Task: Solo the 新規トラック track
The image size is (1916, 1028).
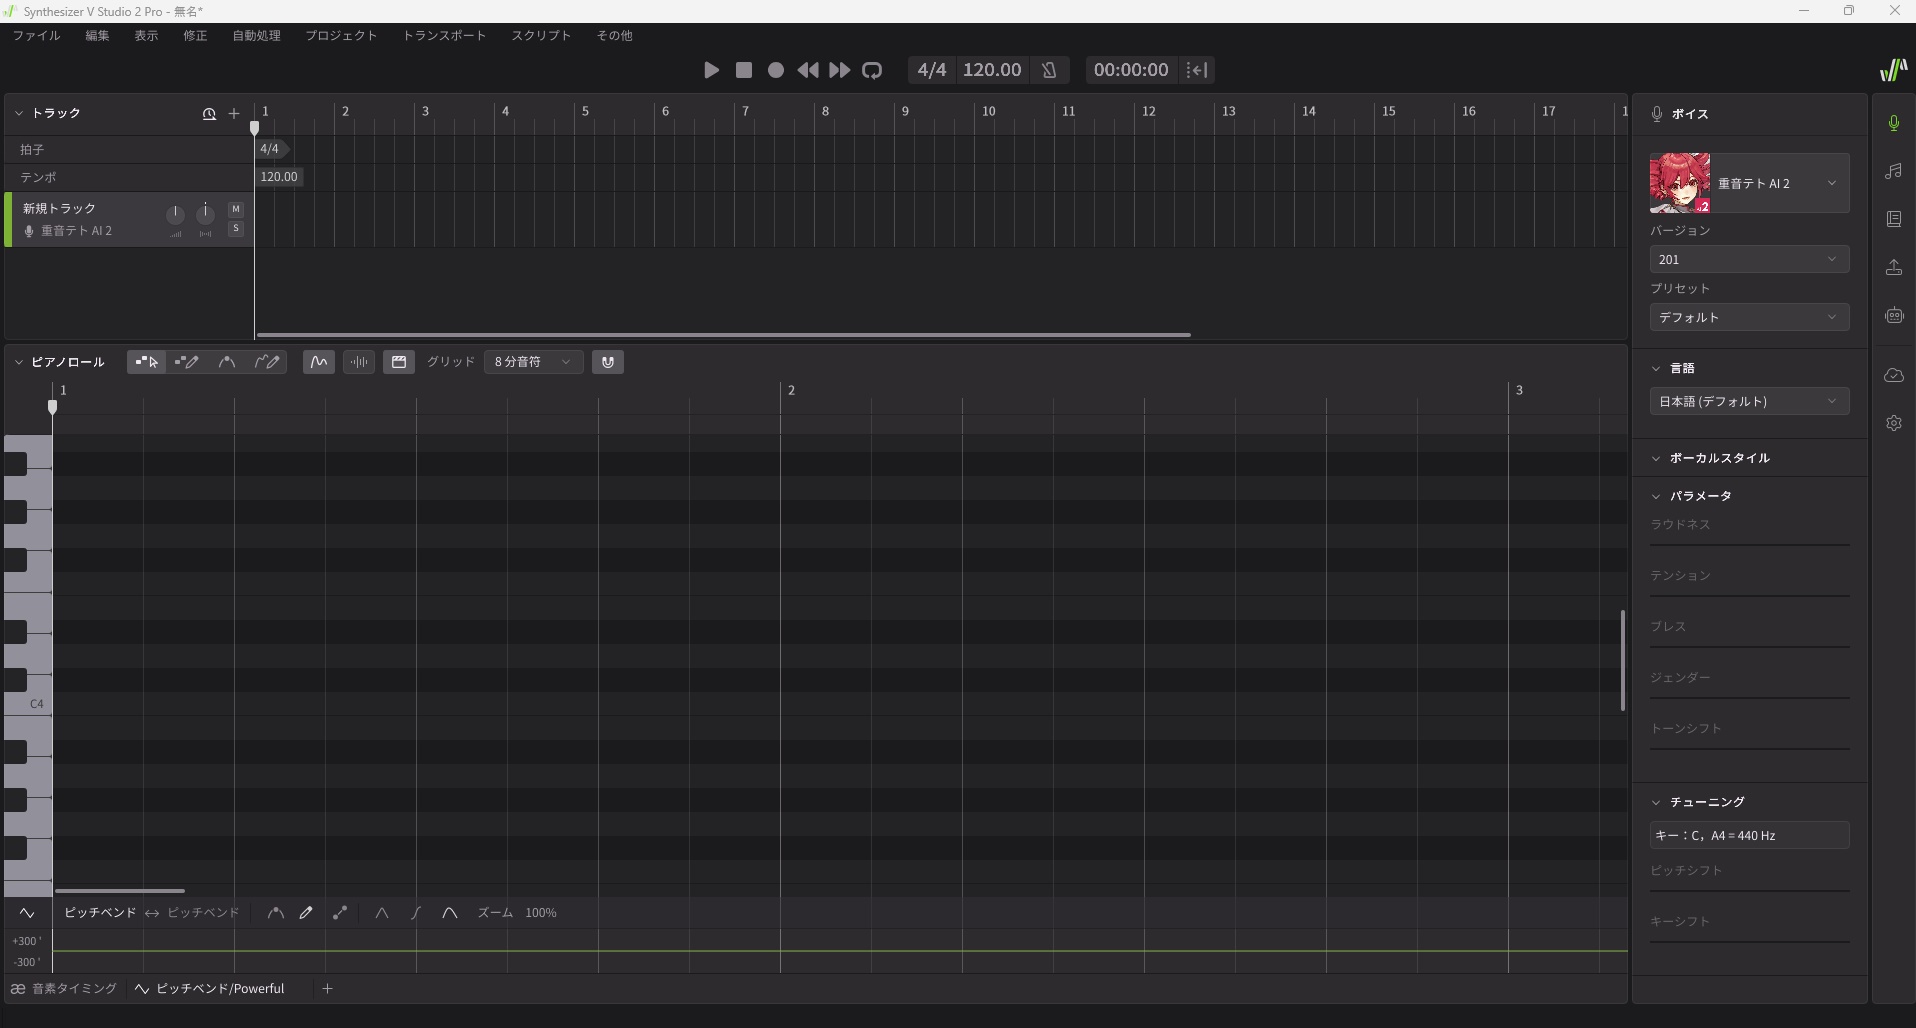Action: click(x=236, y=229)
